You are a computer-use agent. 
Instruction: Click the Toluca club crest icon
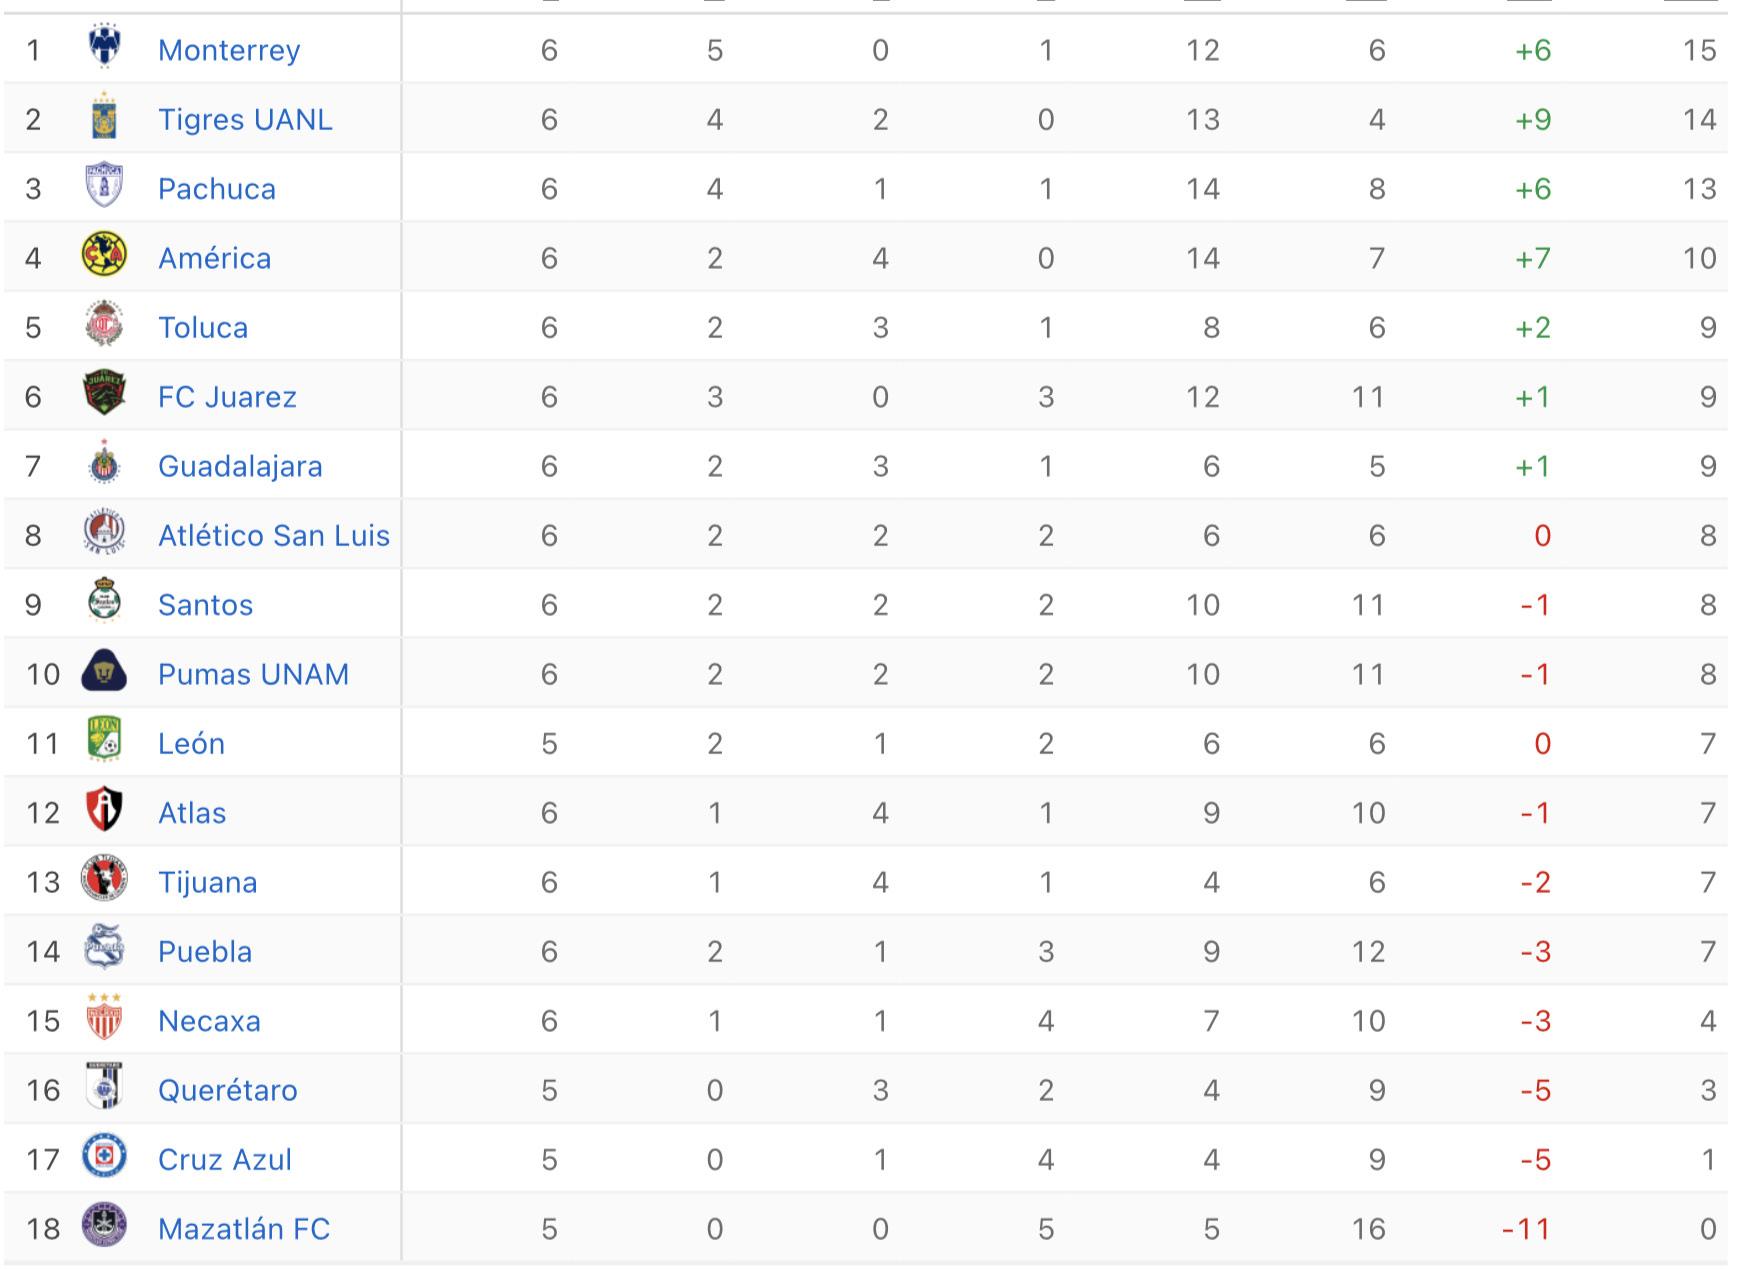coord(104,325)
